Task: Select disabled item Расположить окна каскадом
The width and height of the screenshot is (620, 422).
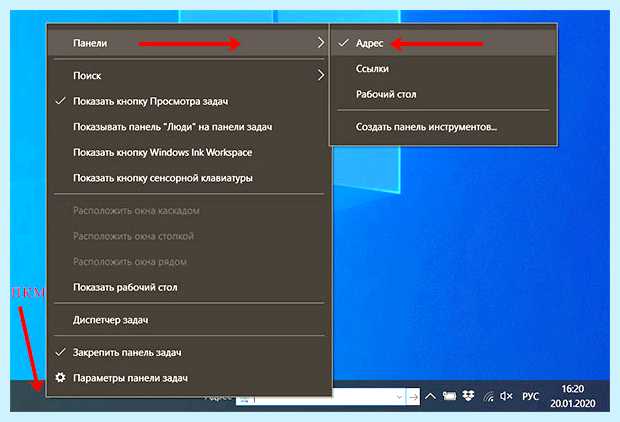Action: [188, 211]
